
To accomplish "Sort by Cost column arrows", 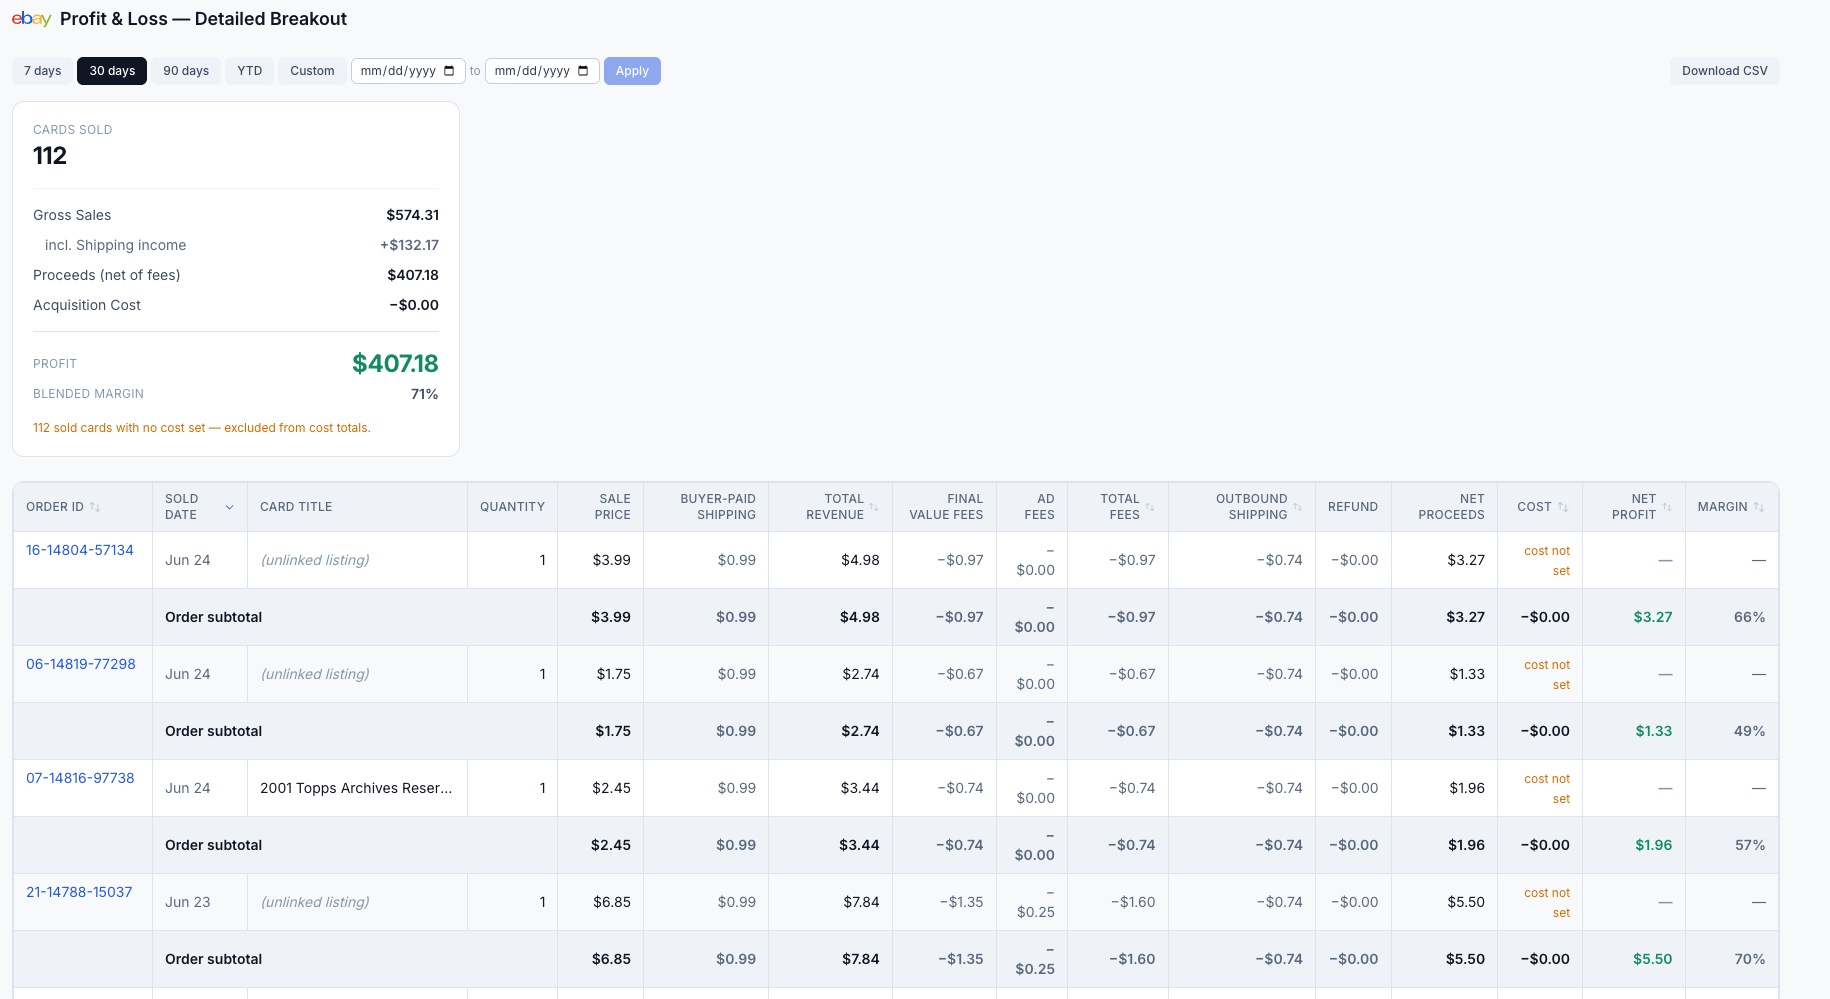I will pos(1563,507).
